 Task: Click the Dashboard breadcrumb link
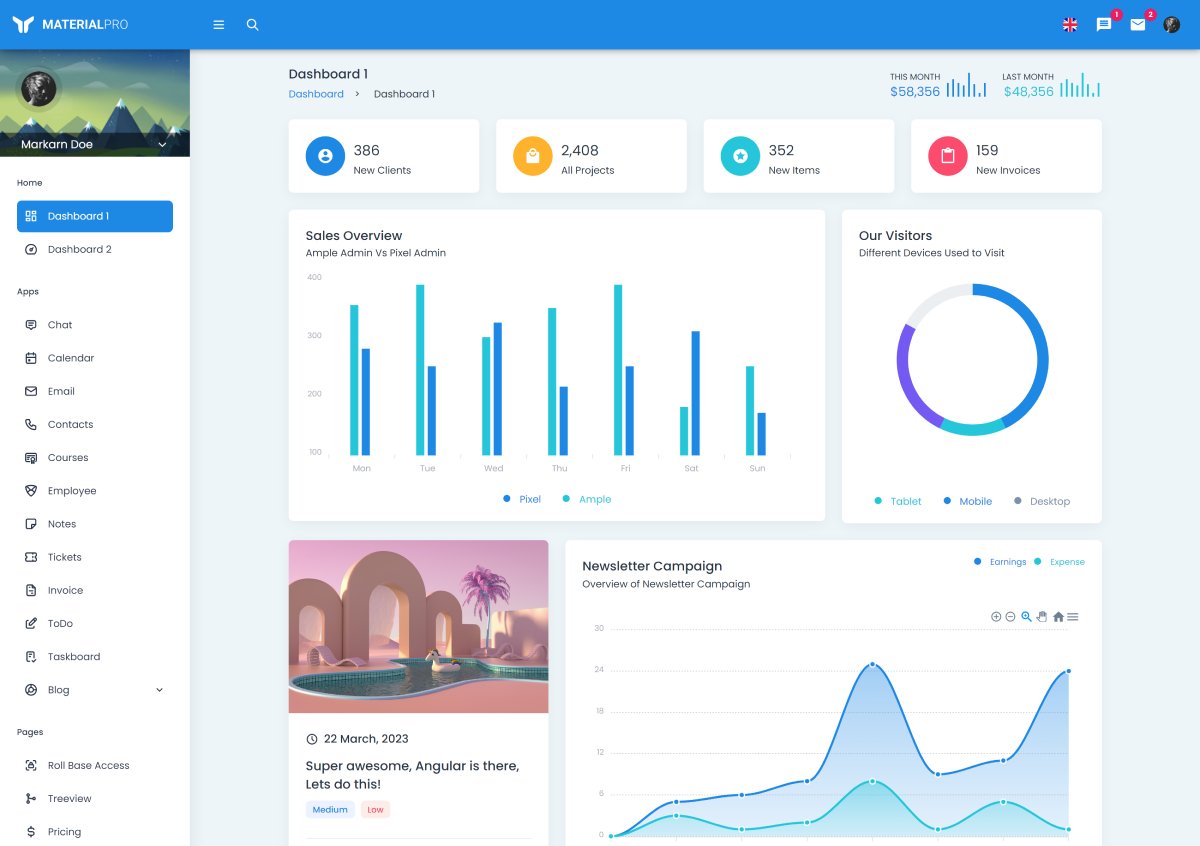pyautogui.click(x=316, y=94)
